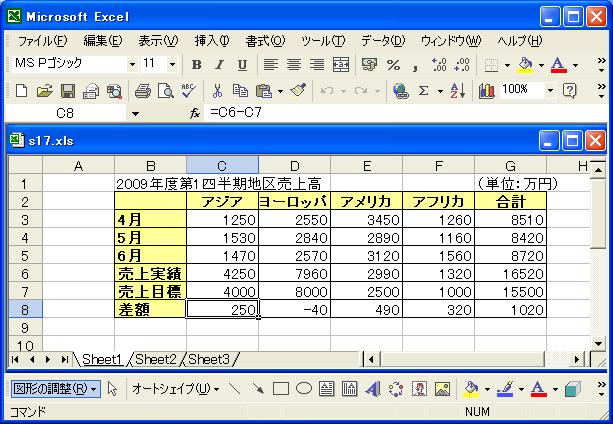Open ファイル menu
This screenshot has width=613, height=424.
coord(43,41)
